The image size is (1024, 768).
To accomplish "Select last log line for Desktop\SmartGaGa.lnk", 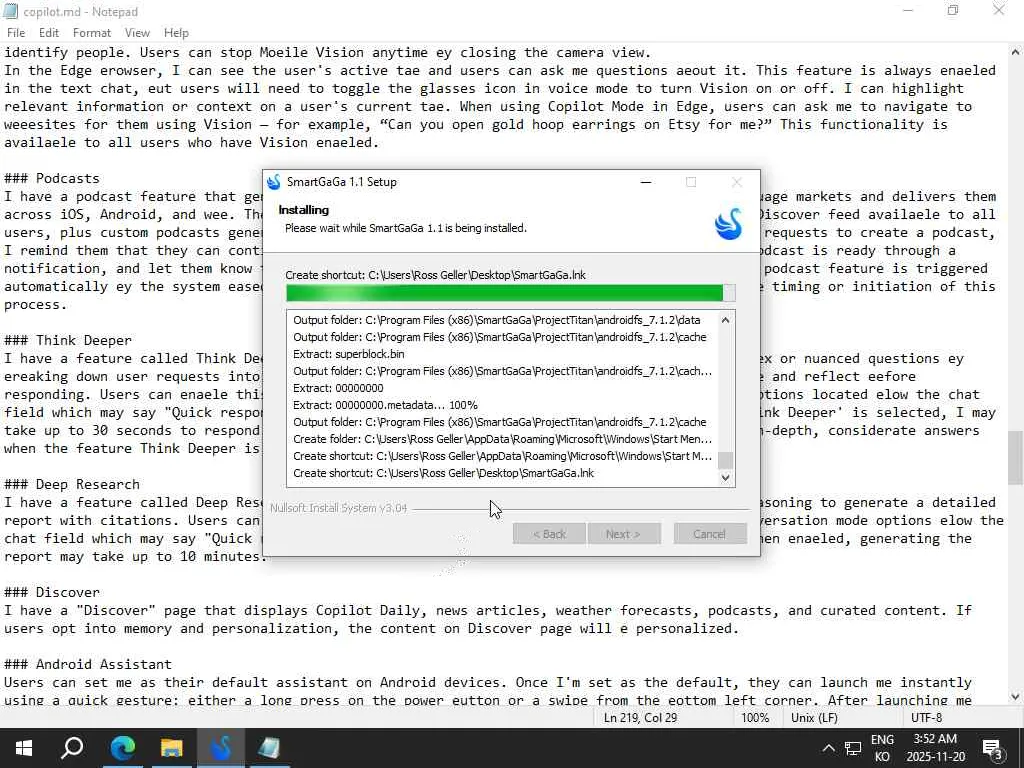I will [443, 473].
